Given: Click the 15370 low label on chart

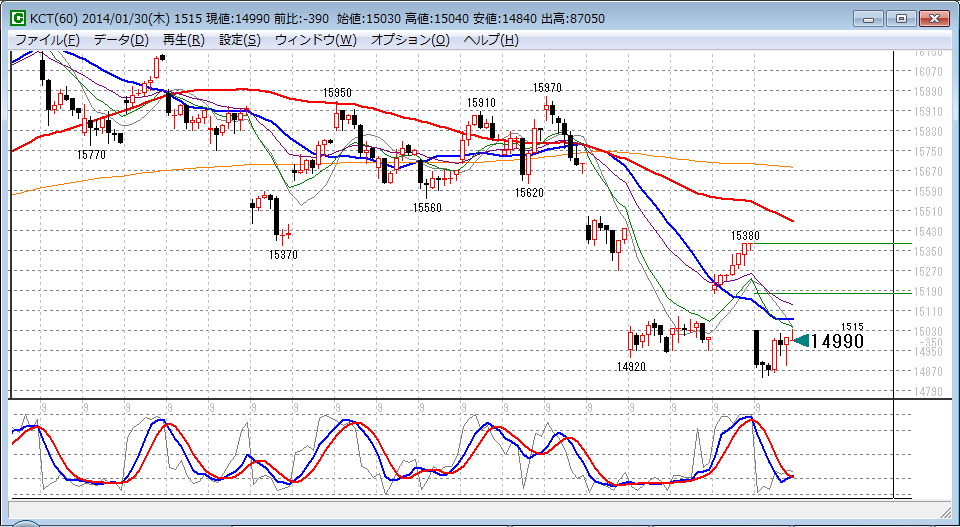Looking at the screenshot, I should (283, 255).
